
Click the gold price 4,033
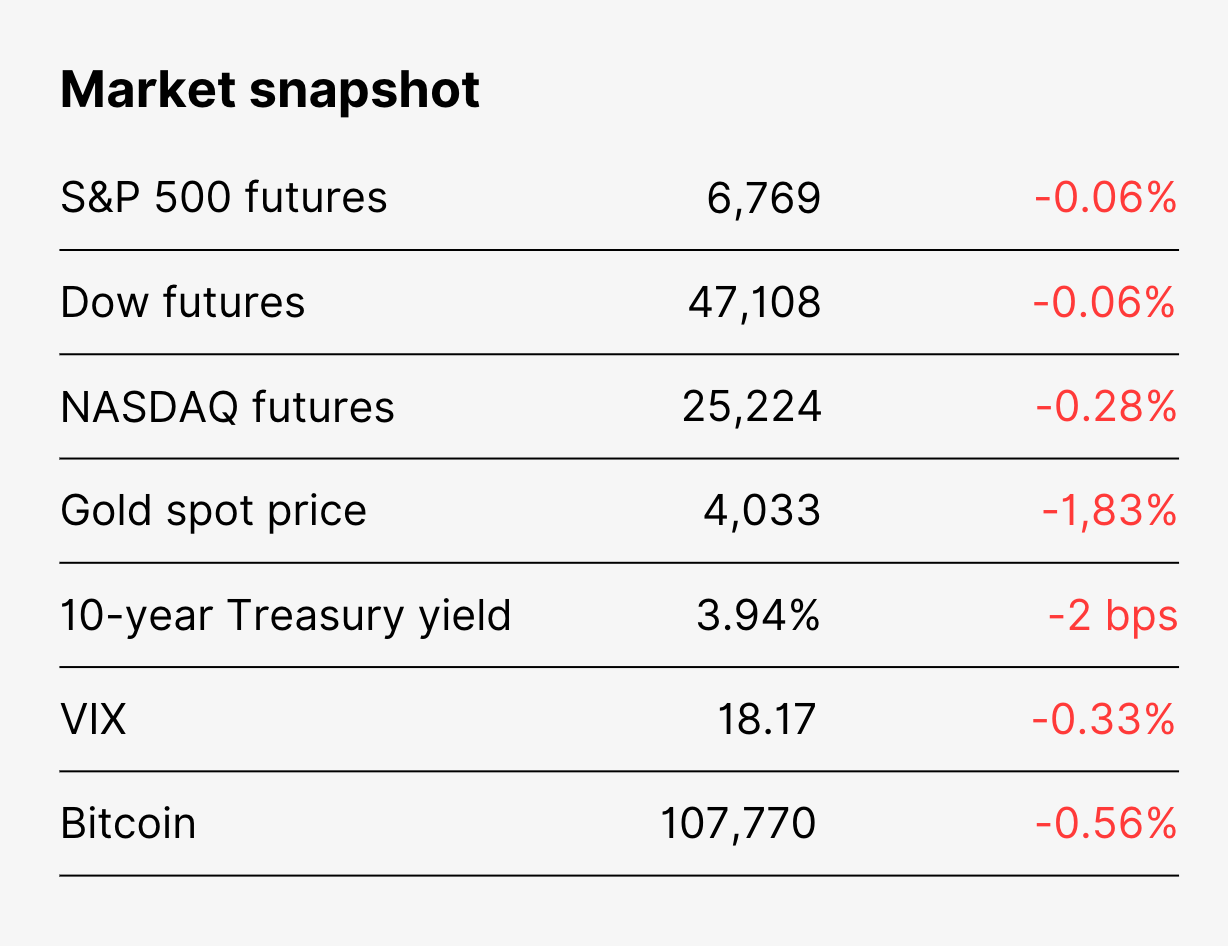(x=762, y=511)
